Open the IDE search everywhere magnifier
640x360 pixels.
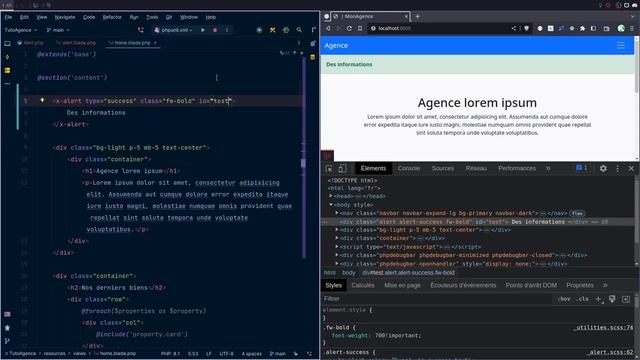299,30
